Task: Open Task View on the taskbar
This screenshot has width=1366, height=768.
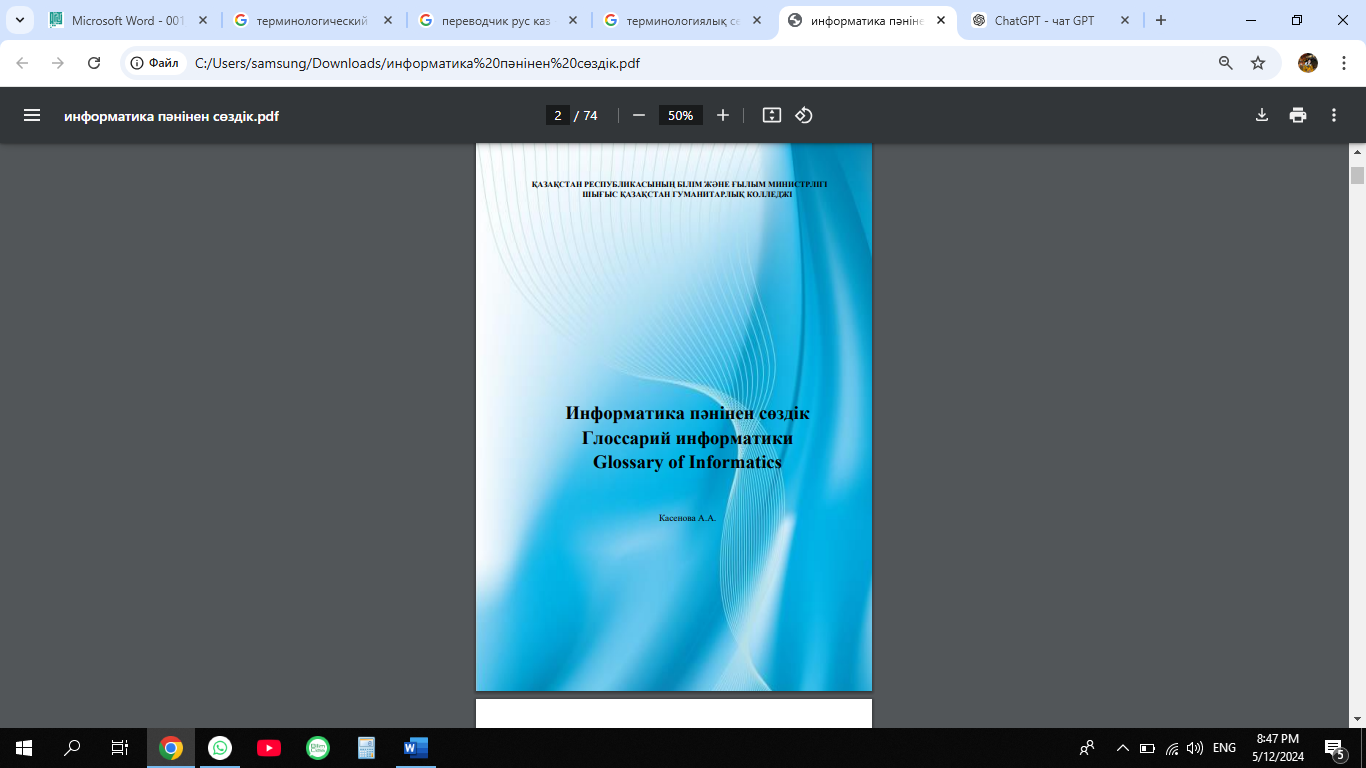Action: tap(120, 748)
